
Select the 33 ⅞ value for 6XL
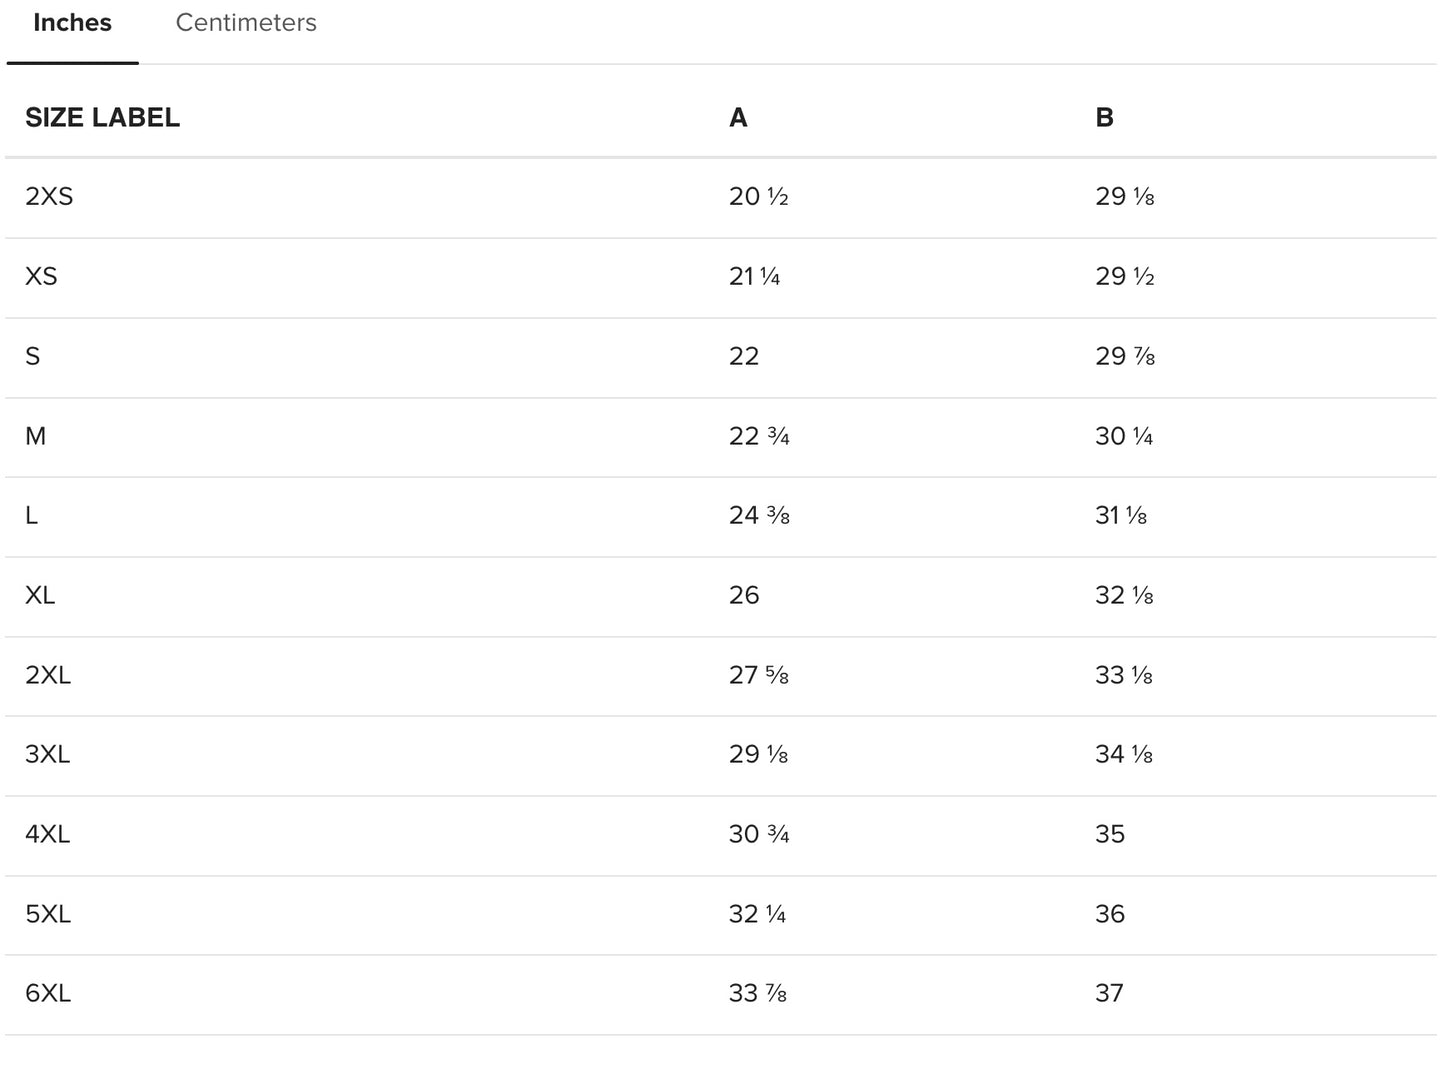tap(758, 994)
